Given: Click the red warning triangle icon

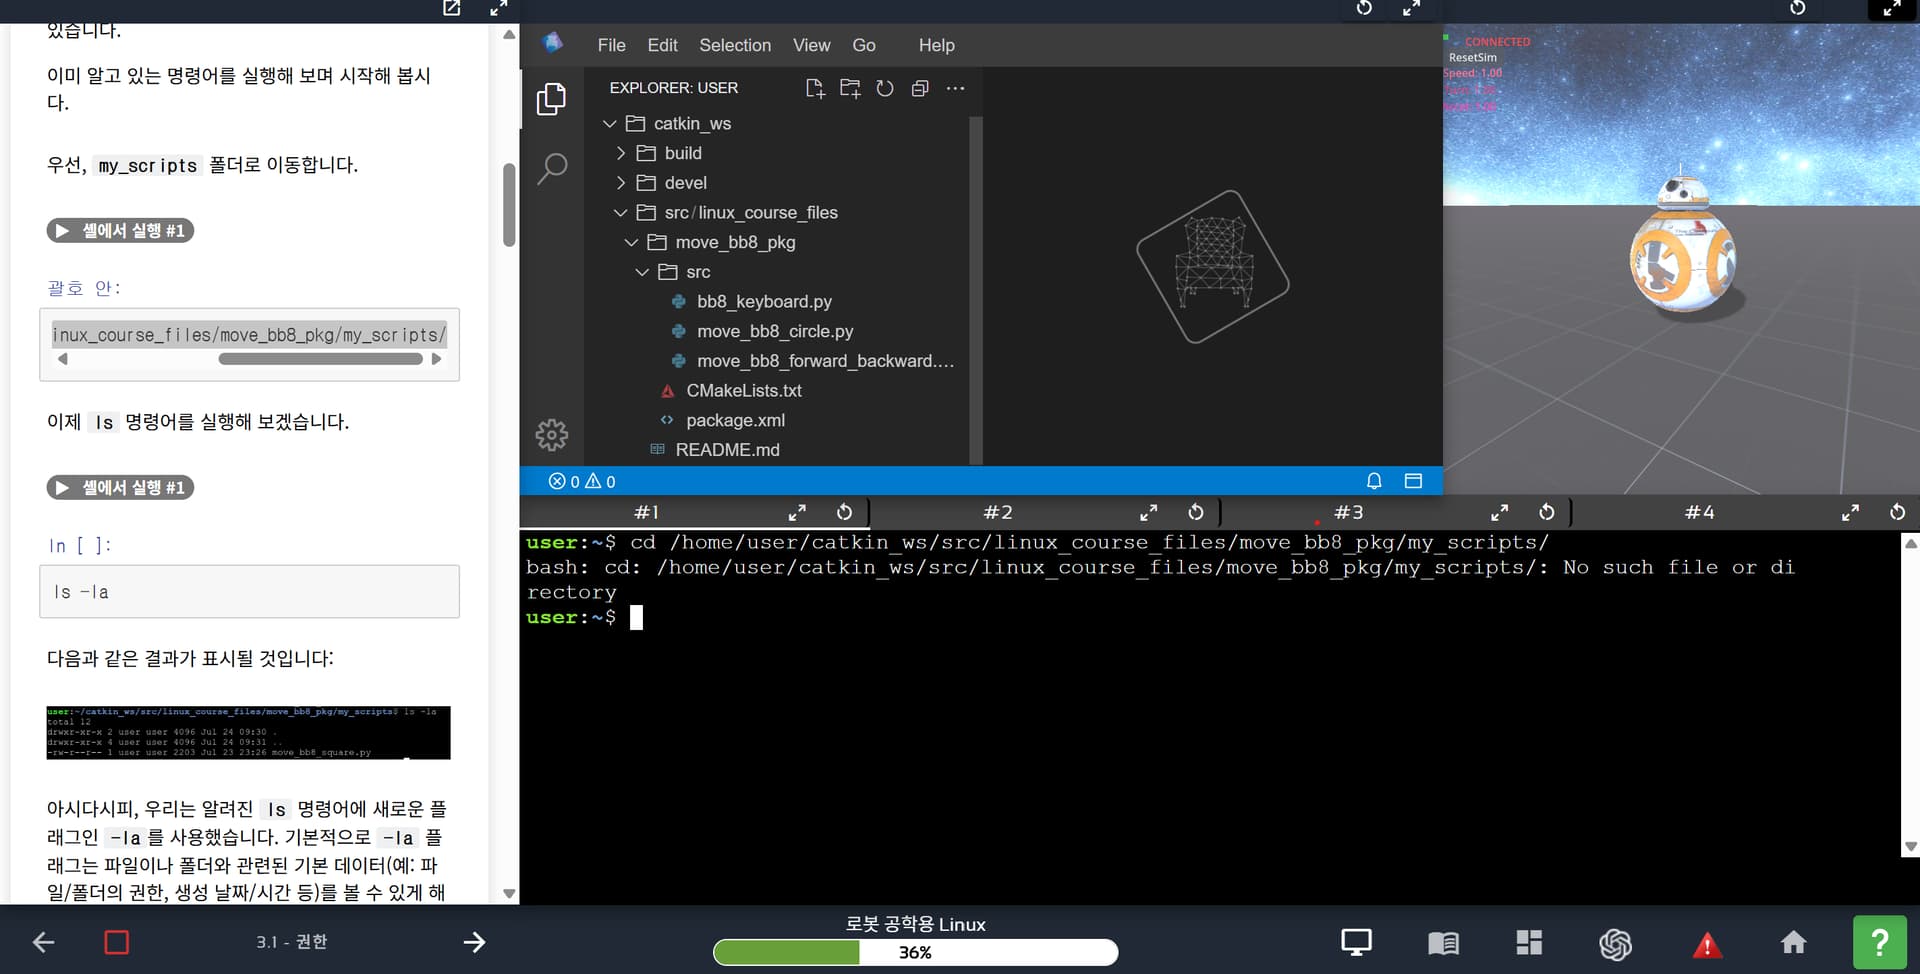Looking at the screenshot, I should [x=1706, y=943].
